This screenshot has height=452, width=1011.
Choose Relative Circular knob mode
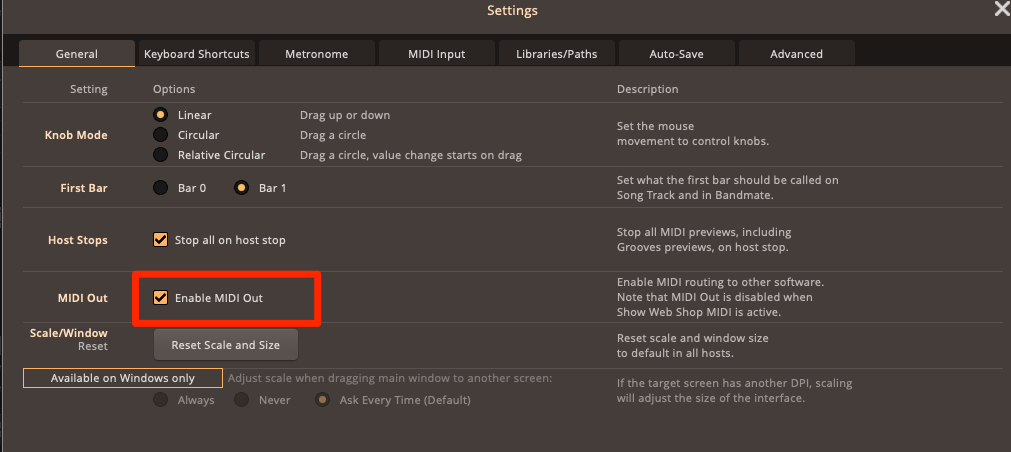(x=160, y=155)
